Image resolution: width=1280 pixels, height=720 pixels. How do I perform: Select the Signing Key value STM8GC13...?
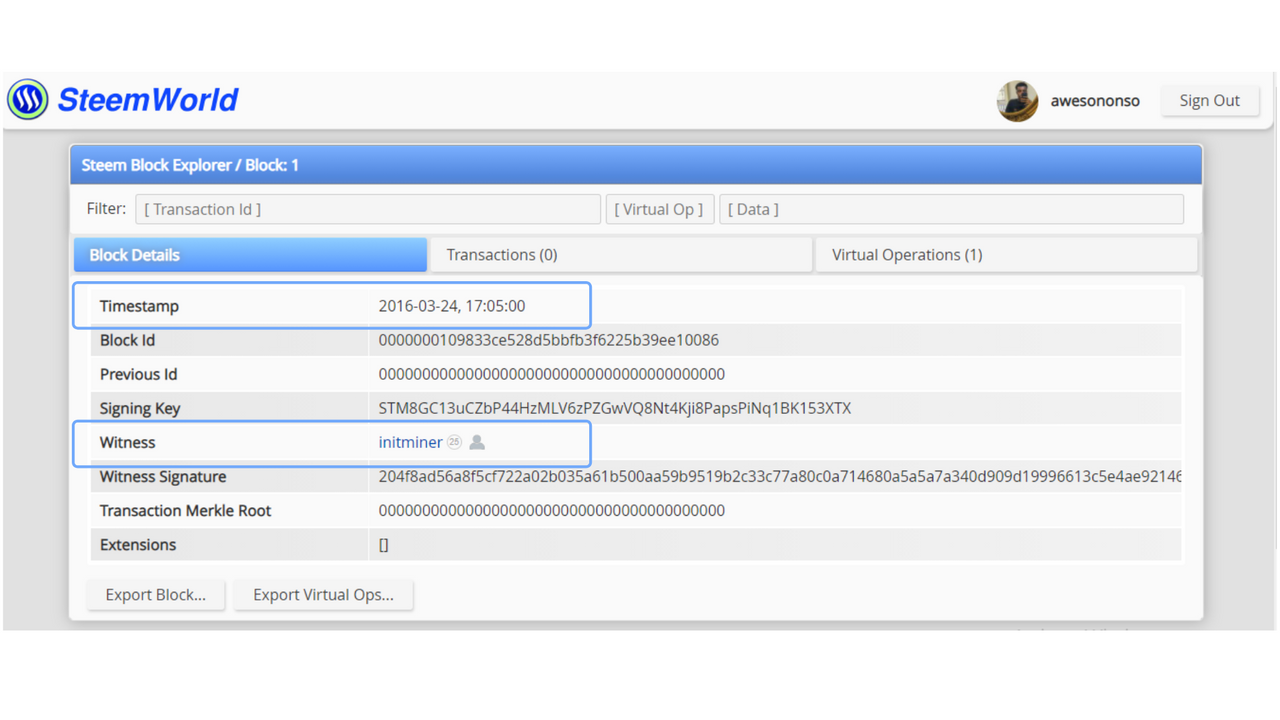point(615,408)
